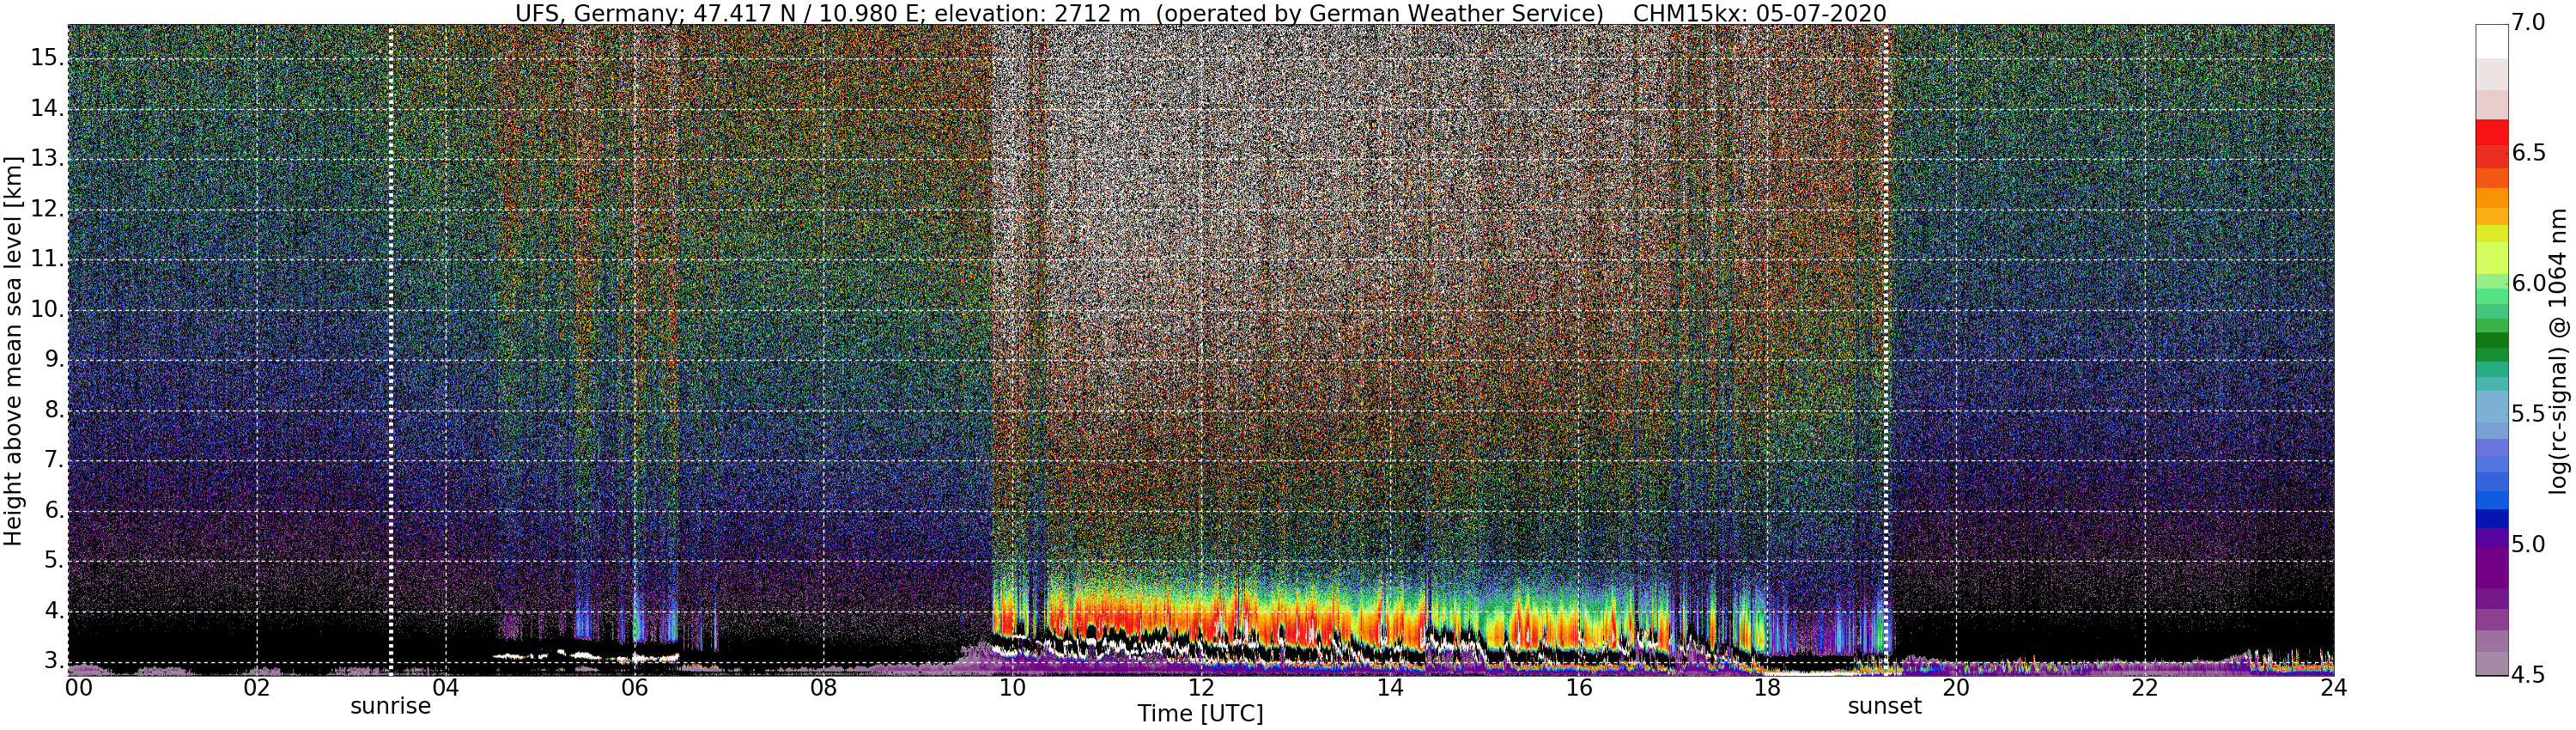
Task: Click the height axis tick '8.'
Action: tap(54, 410)
